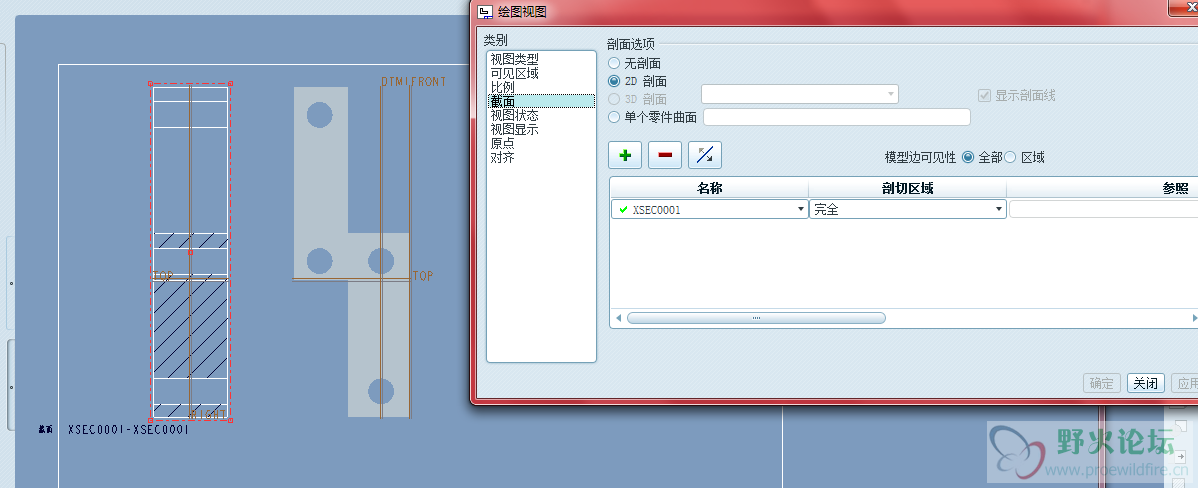Screen dimensions: 1198x488
Task: Toggle the 显示剖面线 checkbox
Action: coord(984,95)
